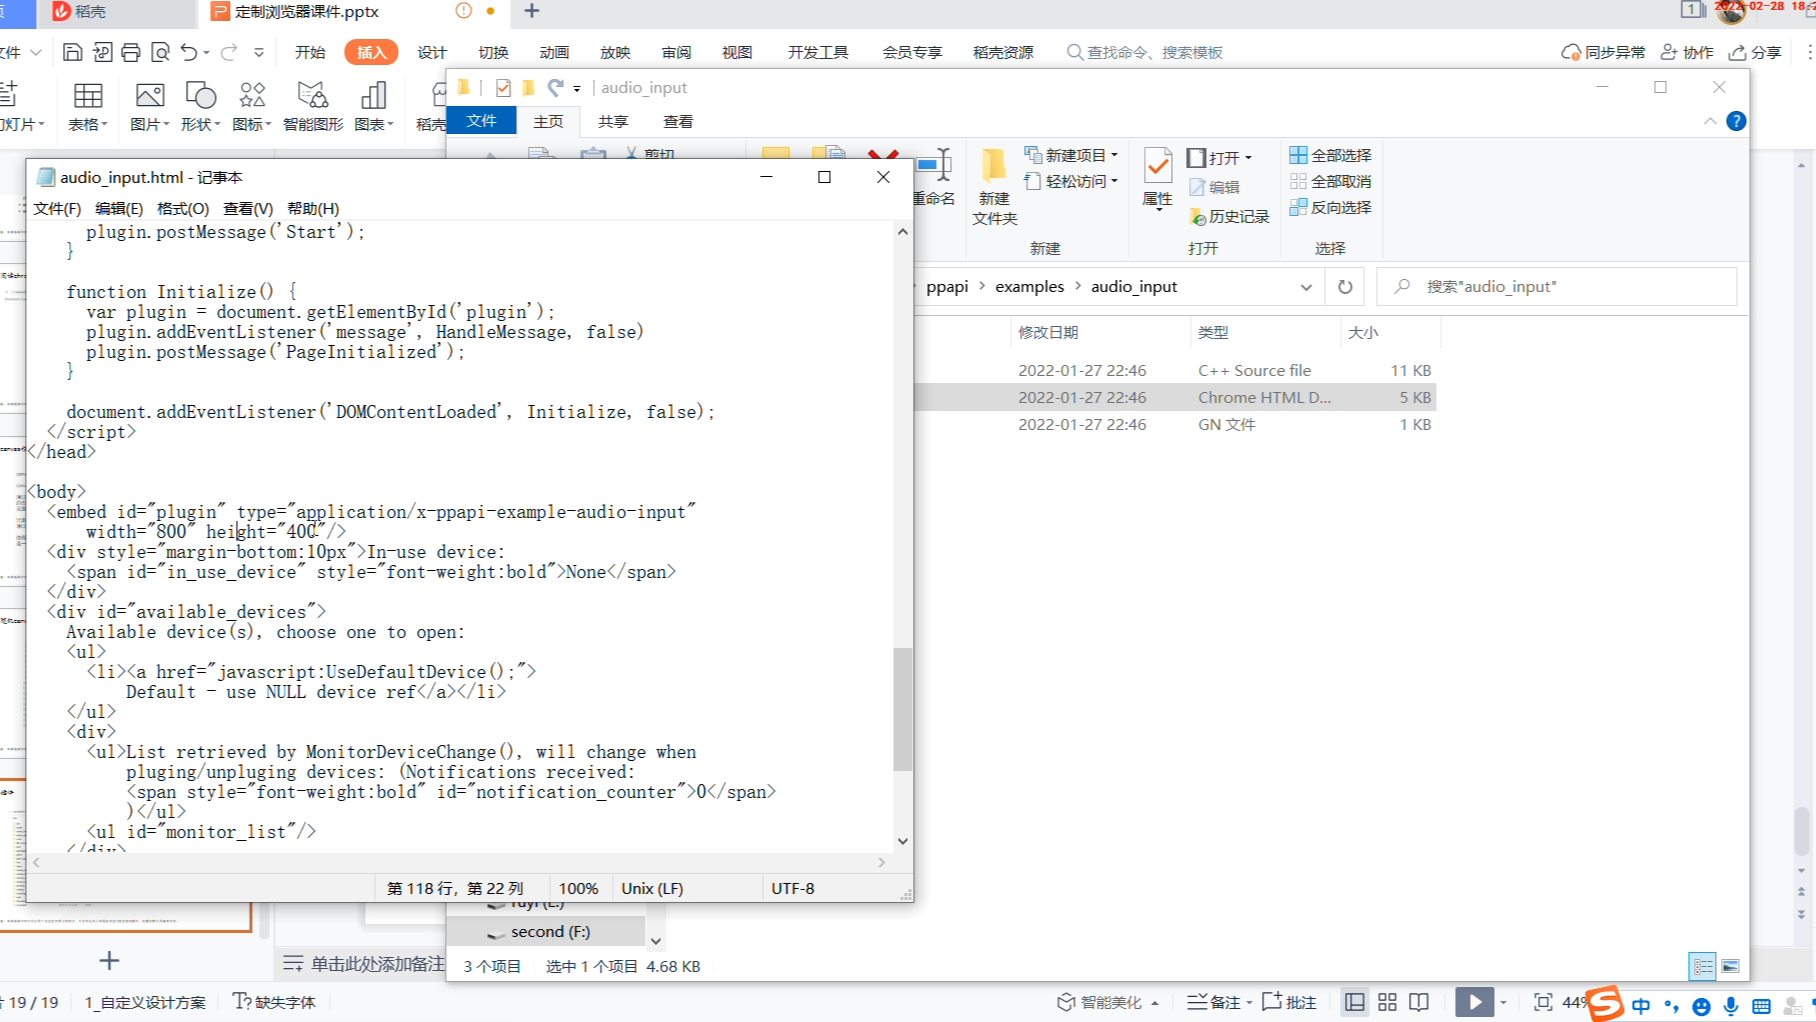
Task: Click the print icon in WPS toolbar
Action: pyautogui.click(x=131, y=52)
